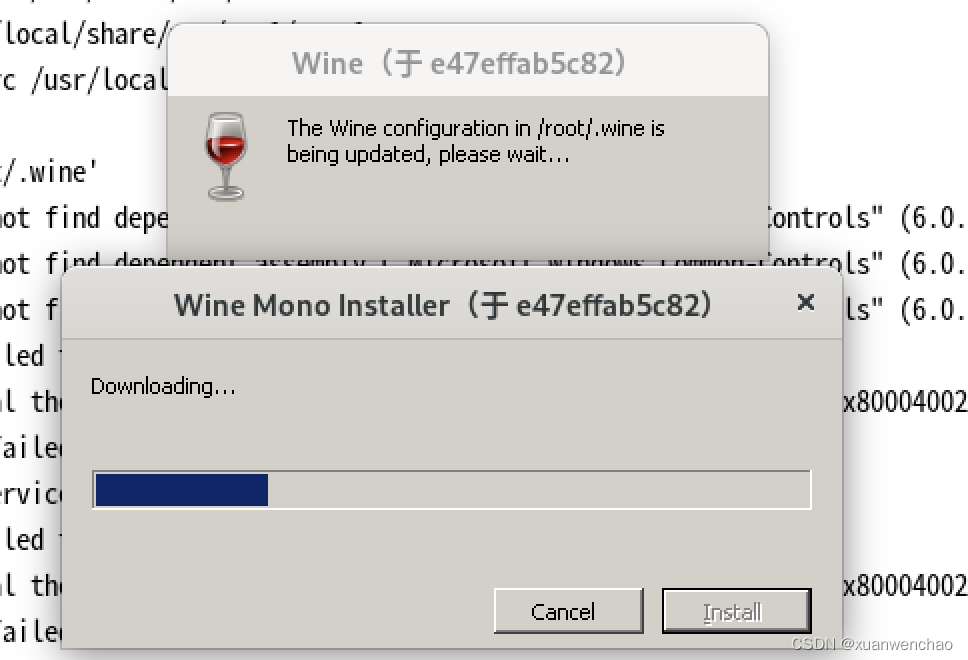
Task: Click the "Downloading..." status label
Action: click(x=163, y=386)
